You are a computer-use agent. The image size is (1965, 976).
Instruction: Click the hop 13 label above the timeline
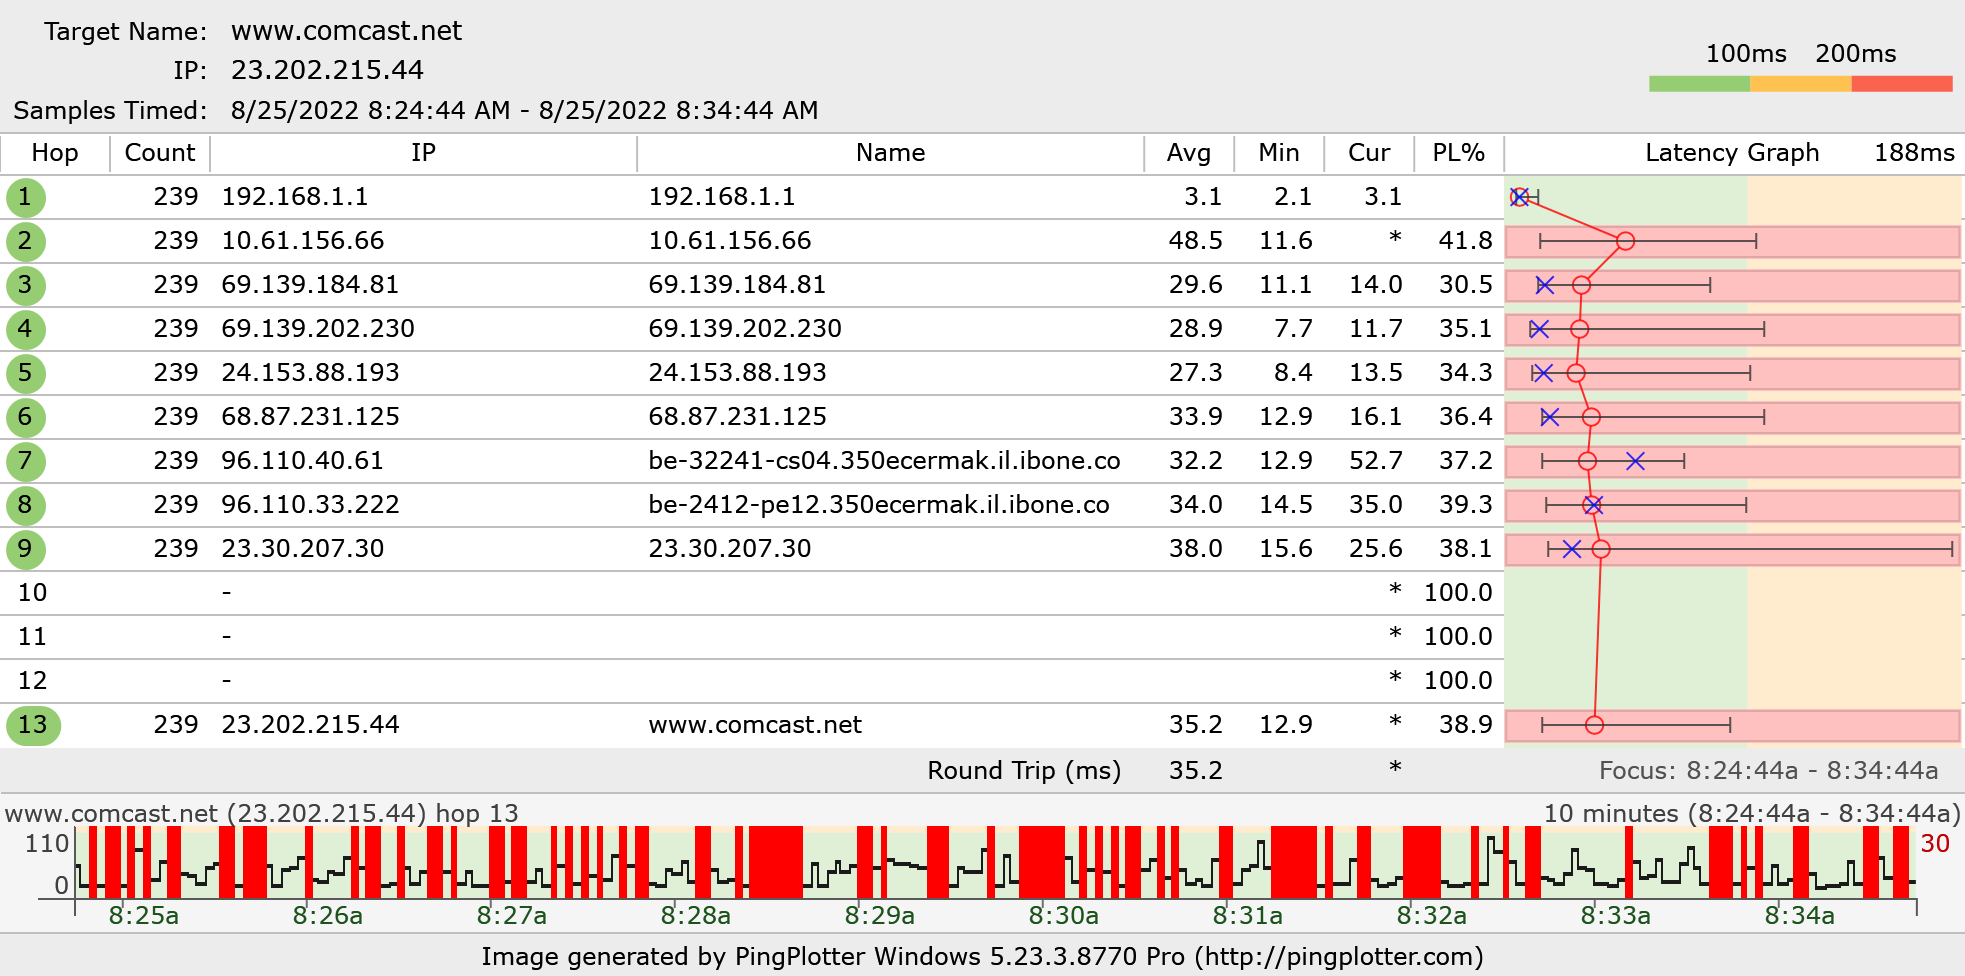pos(262,814)
